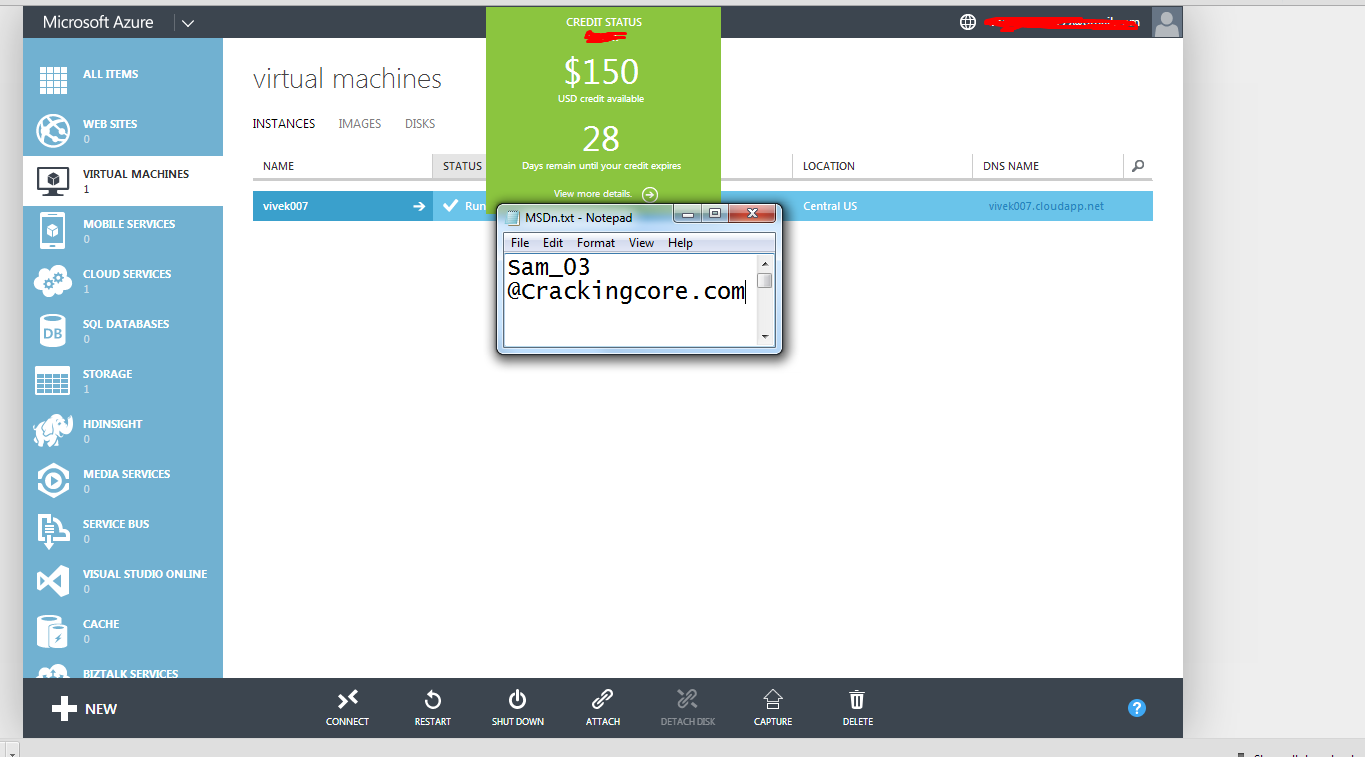1365x757 pixels.
Task: Click the Delete trash icon
Action: pyautogui.click(x=858, y=699)
